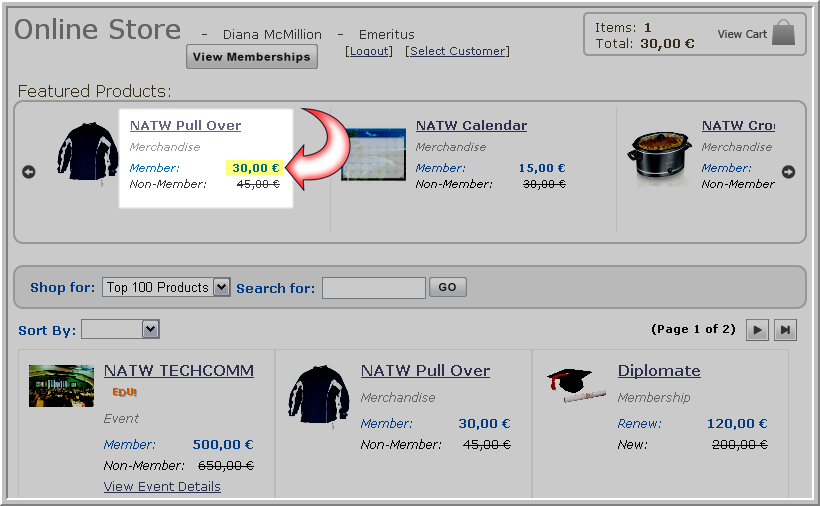
Task: Click the struck-through 200,00 € new price
Action: point(739,444)
